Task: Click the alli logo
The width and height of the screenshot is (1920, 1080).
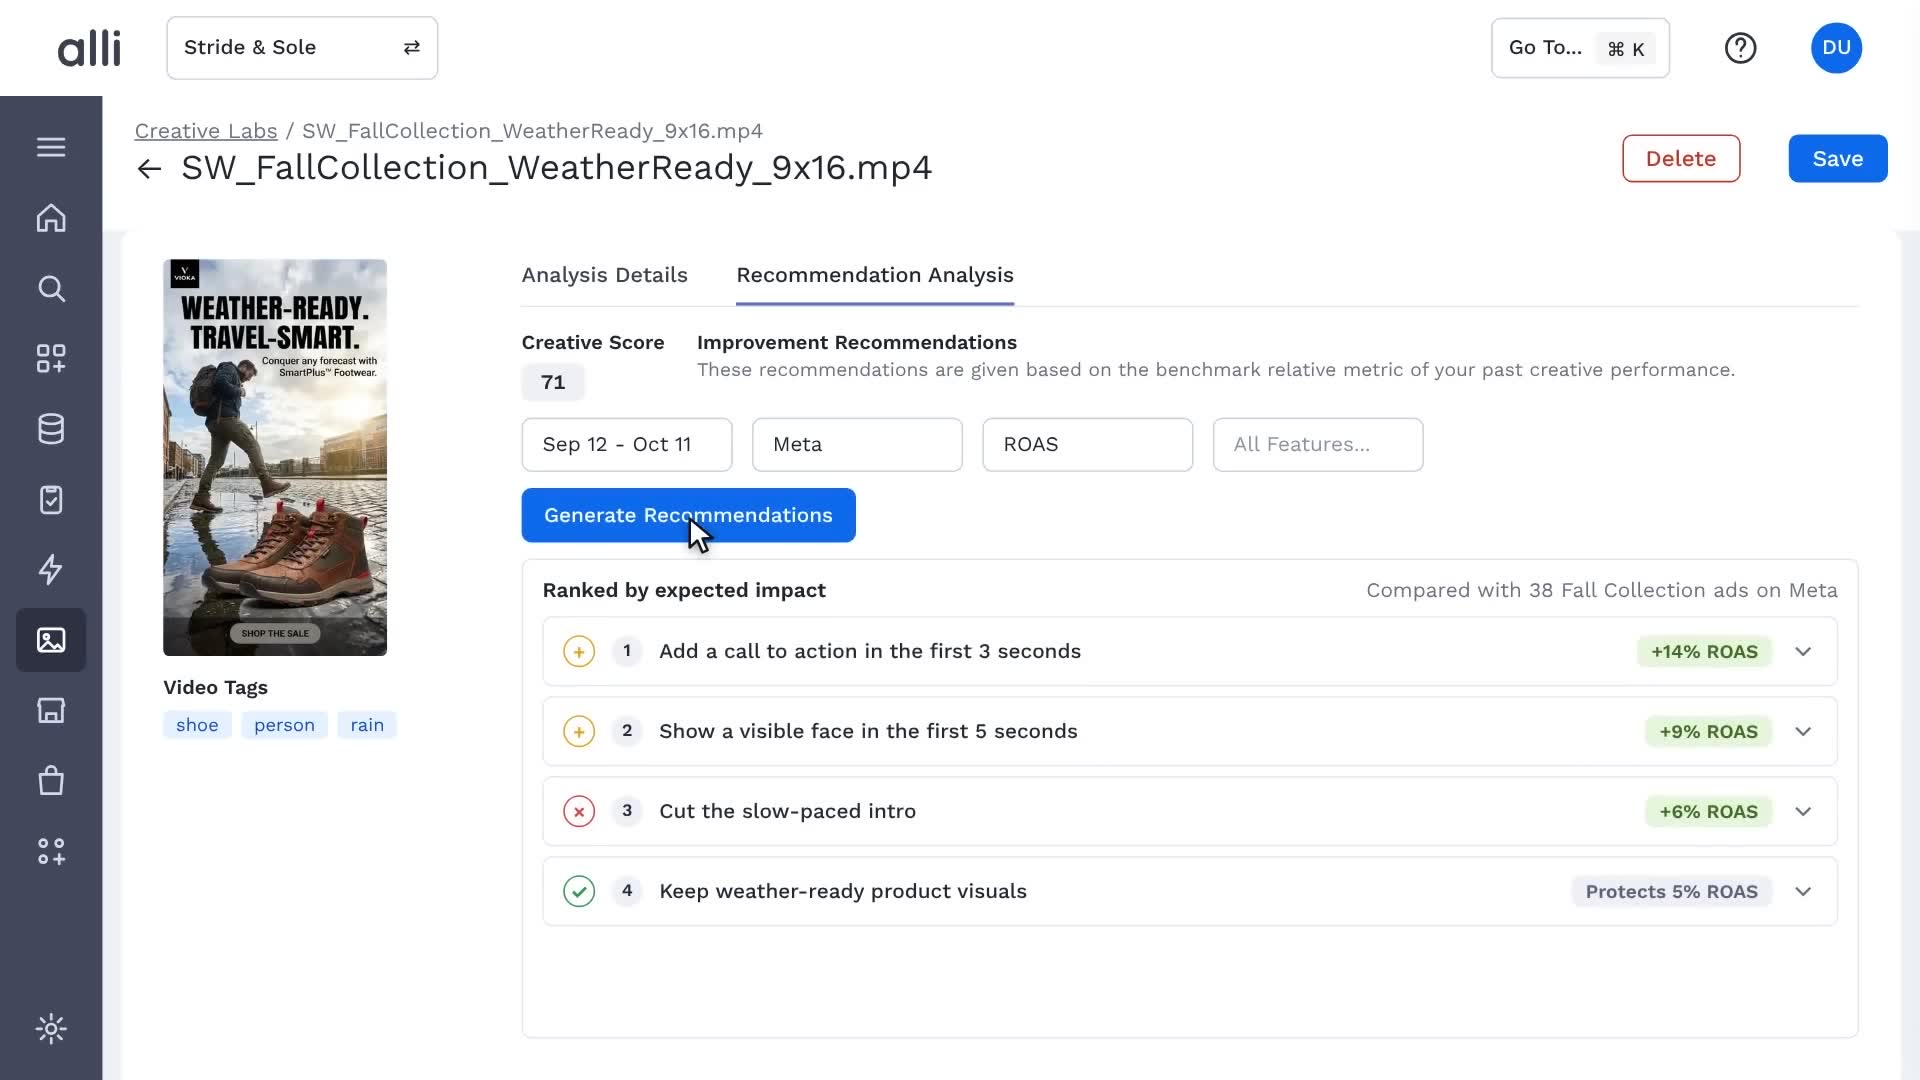Action: (89, 48)
